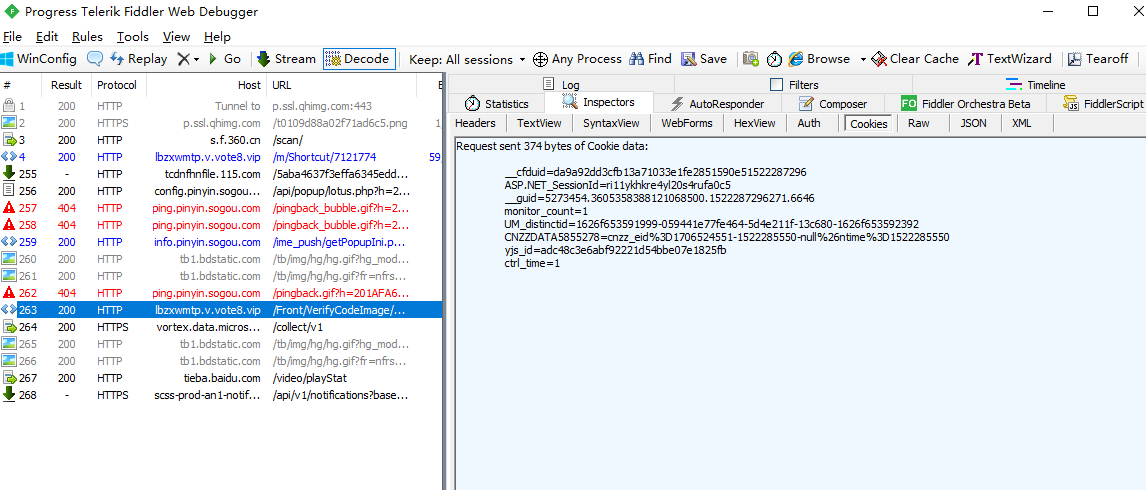This screenshot has height=490, width=1146.
Task: Select session 267 tieba.baidu.com
Action: [x=221, y=378]
